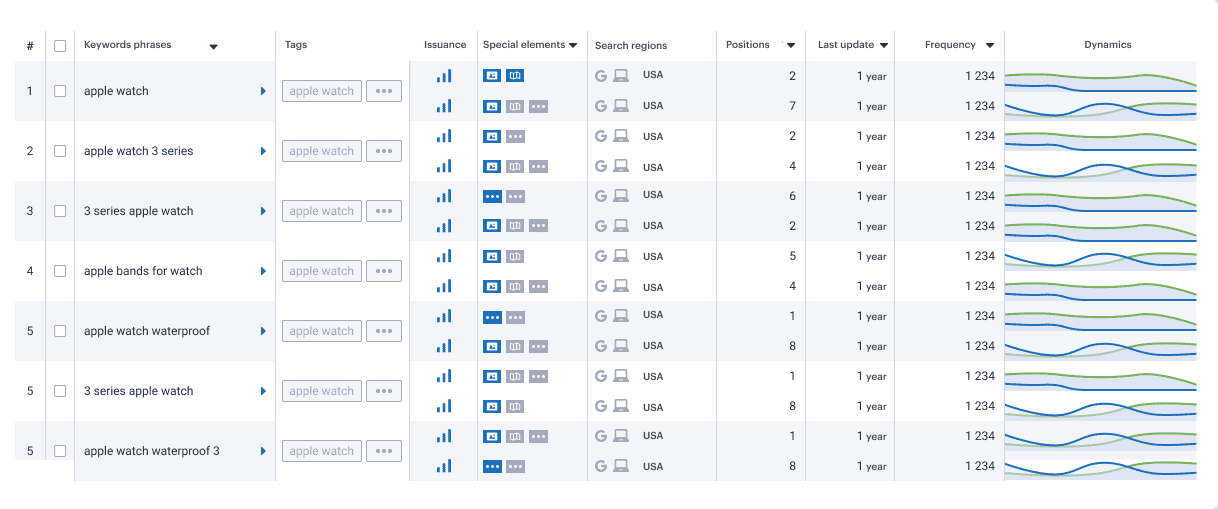Open the Special elements column dropdown

573,45
